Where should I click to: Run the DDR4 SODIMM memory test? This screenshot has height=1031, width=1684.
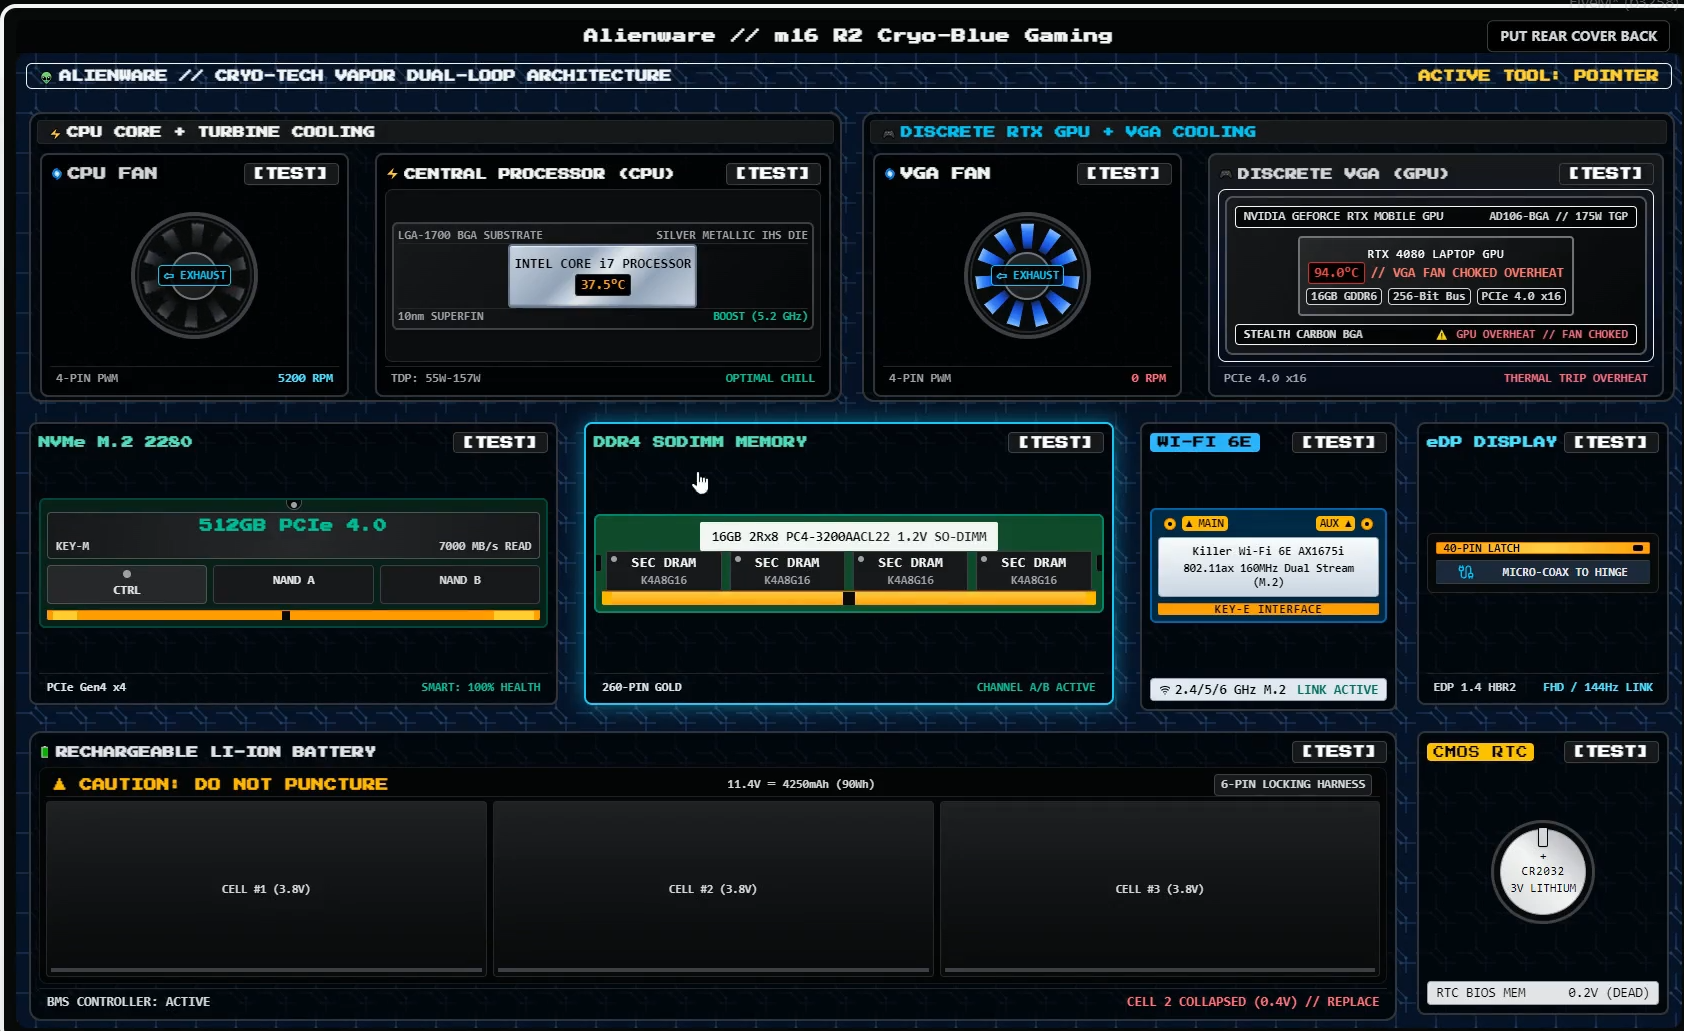coord(1055,442)
